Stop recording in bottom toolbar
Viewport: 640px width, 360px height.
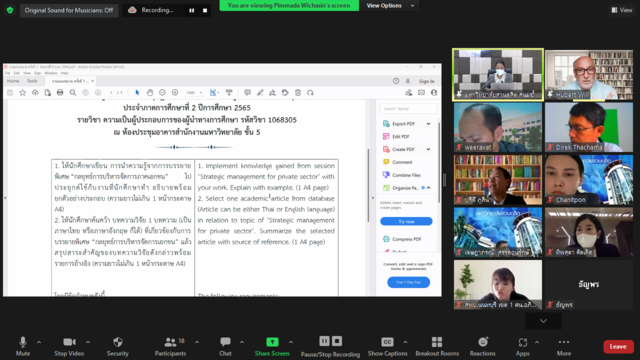(337, 341)
